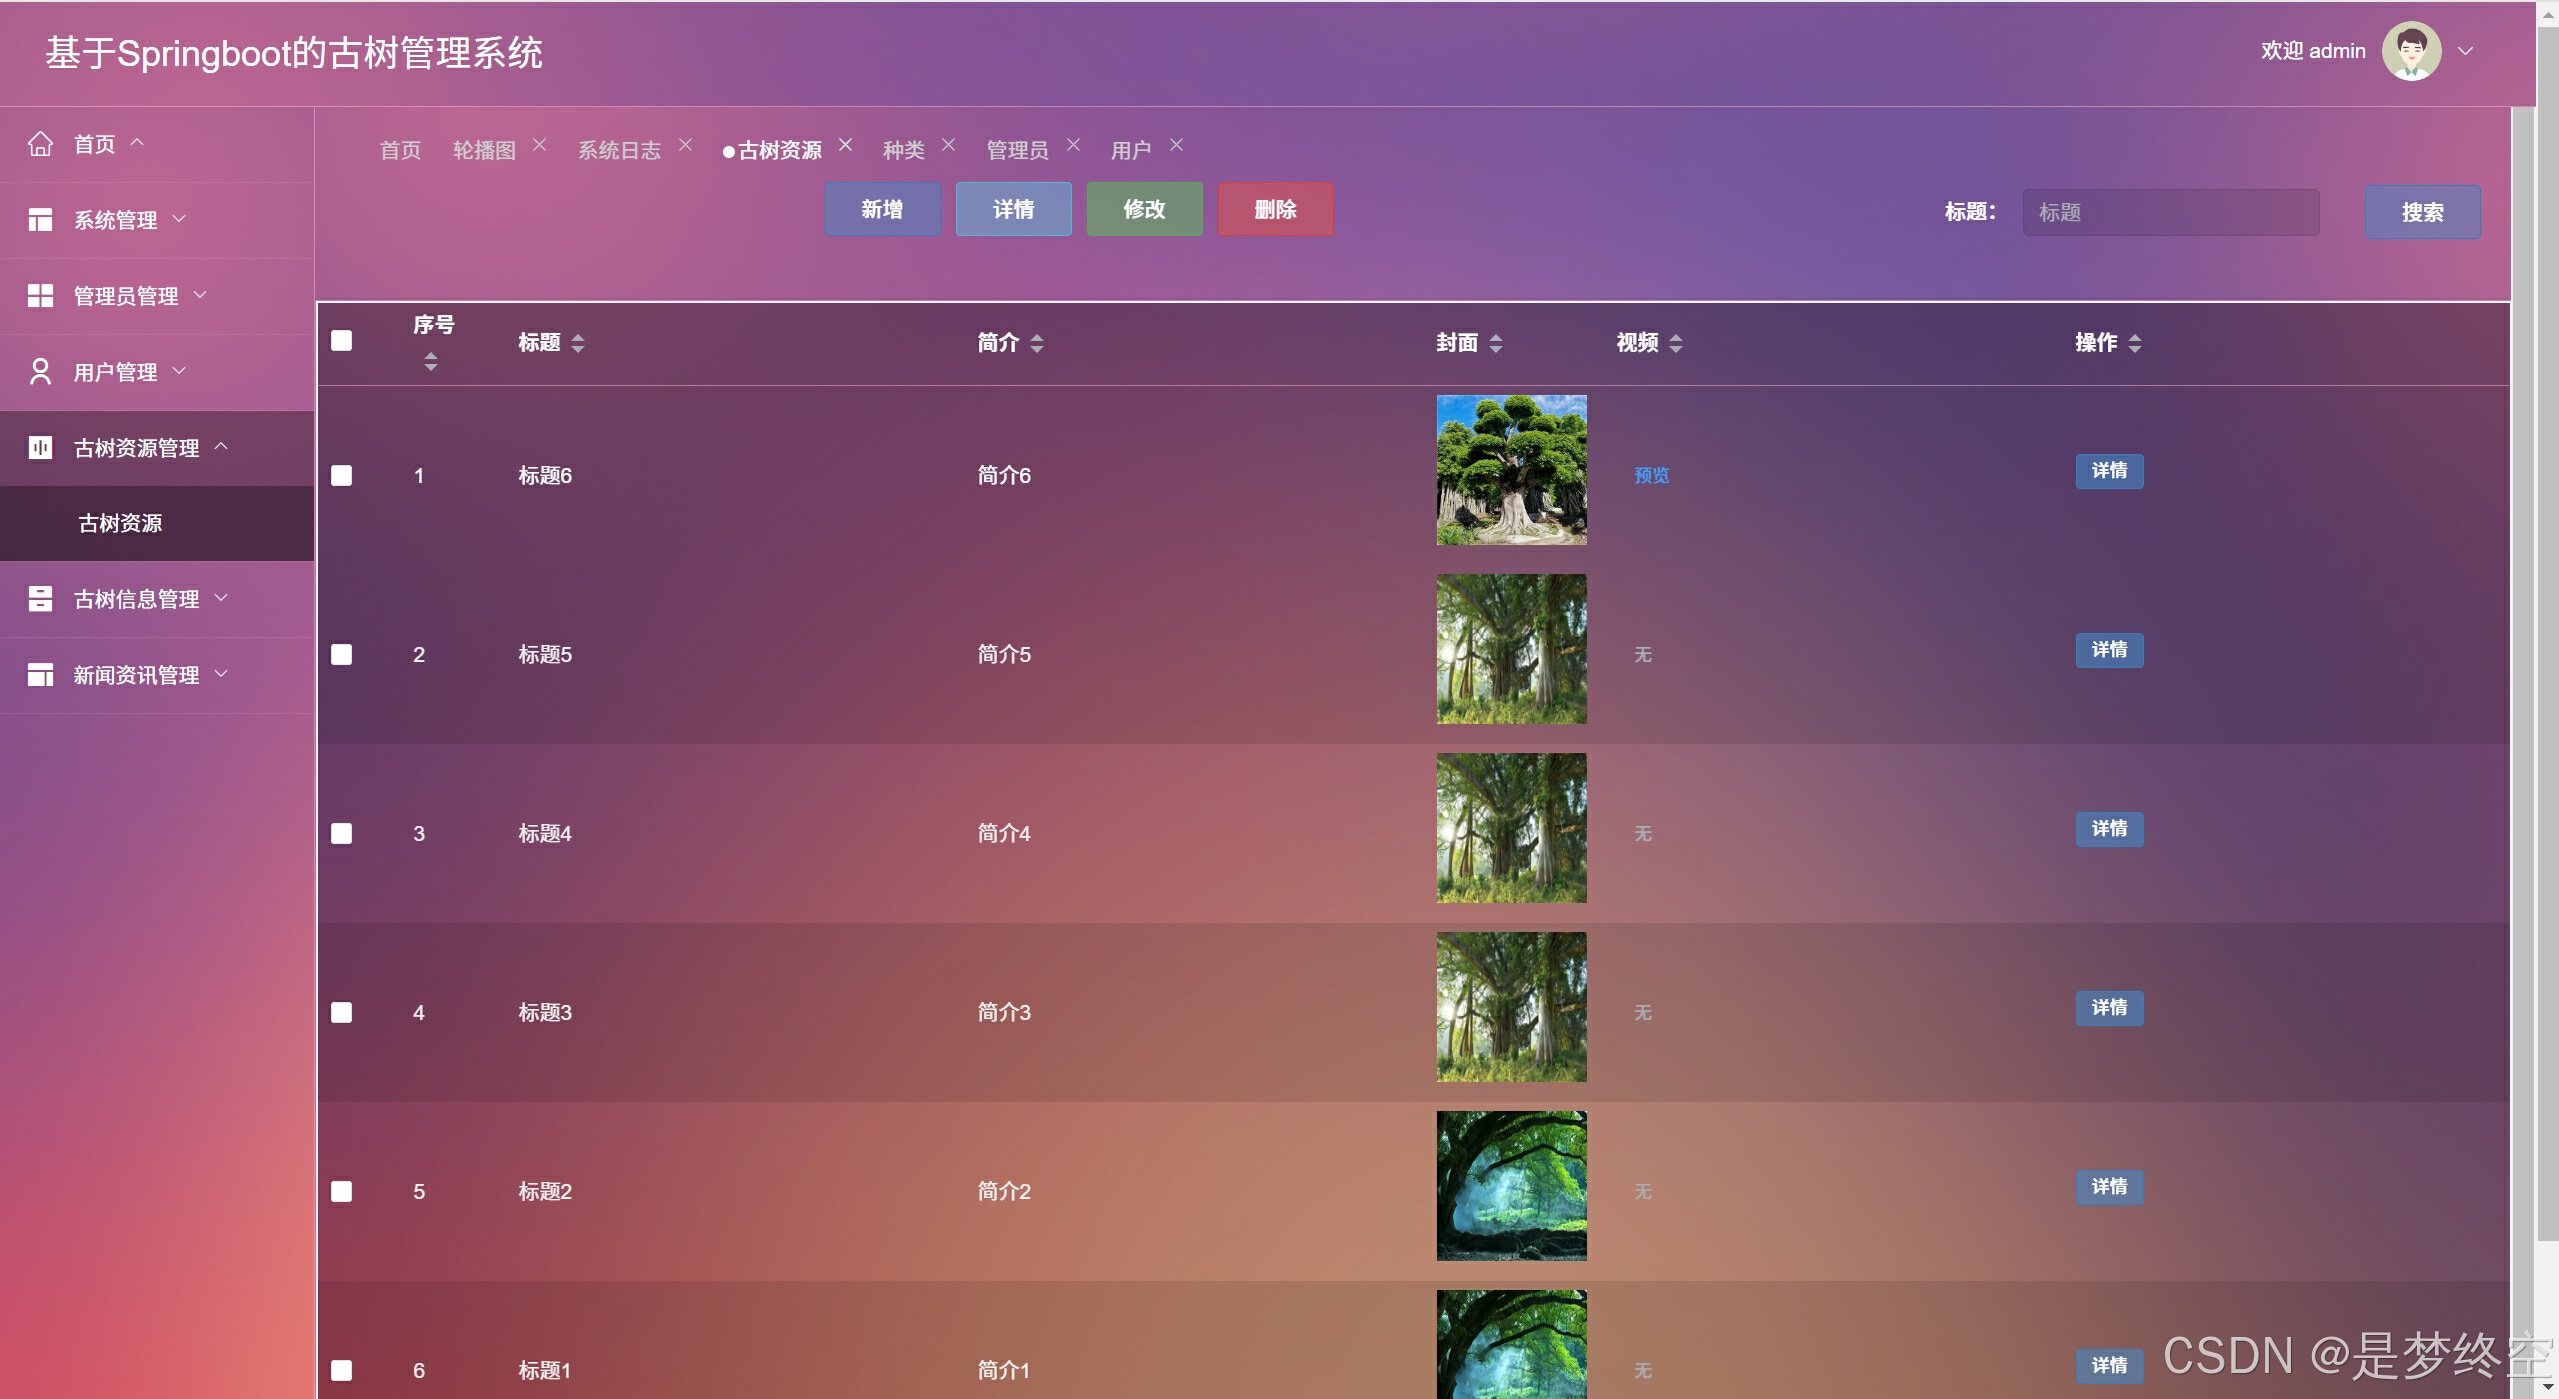2559x1399 pixels.
Task: Click 预览 link for 标题6 video
Action: [x=1651, y=476]
